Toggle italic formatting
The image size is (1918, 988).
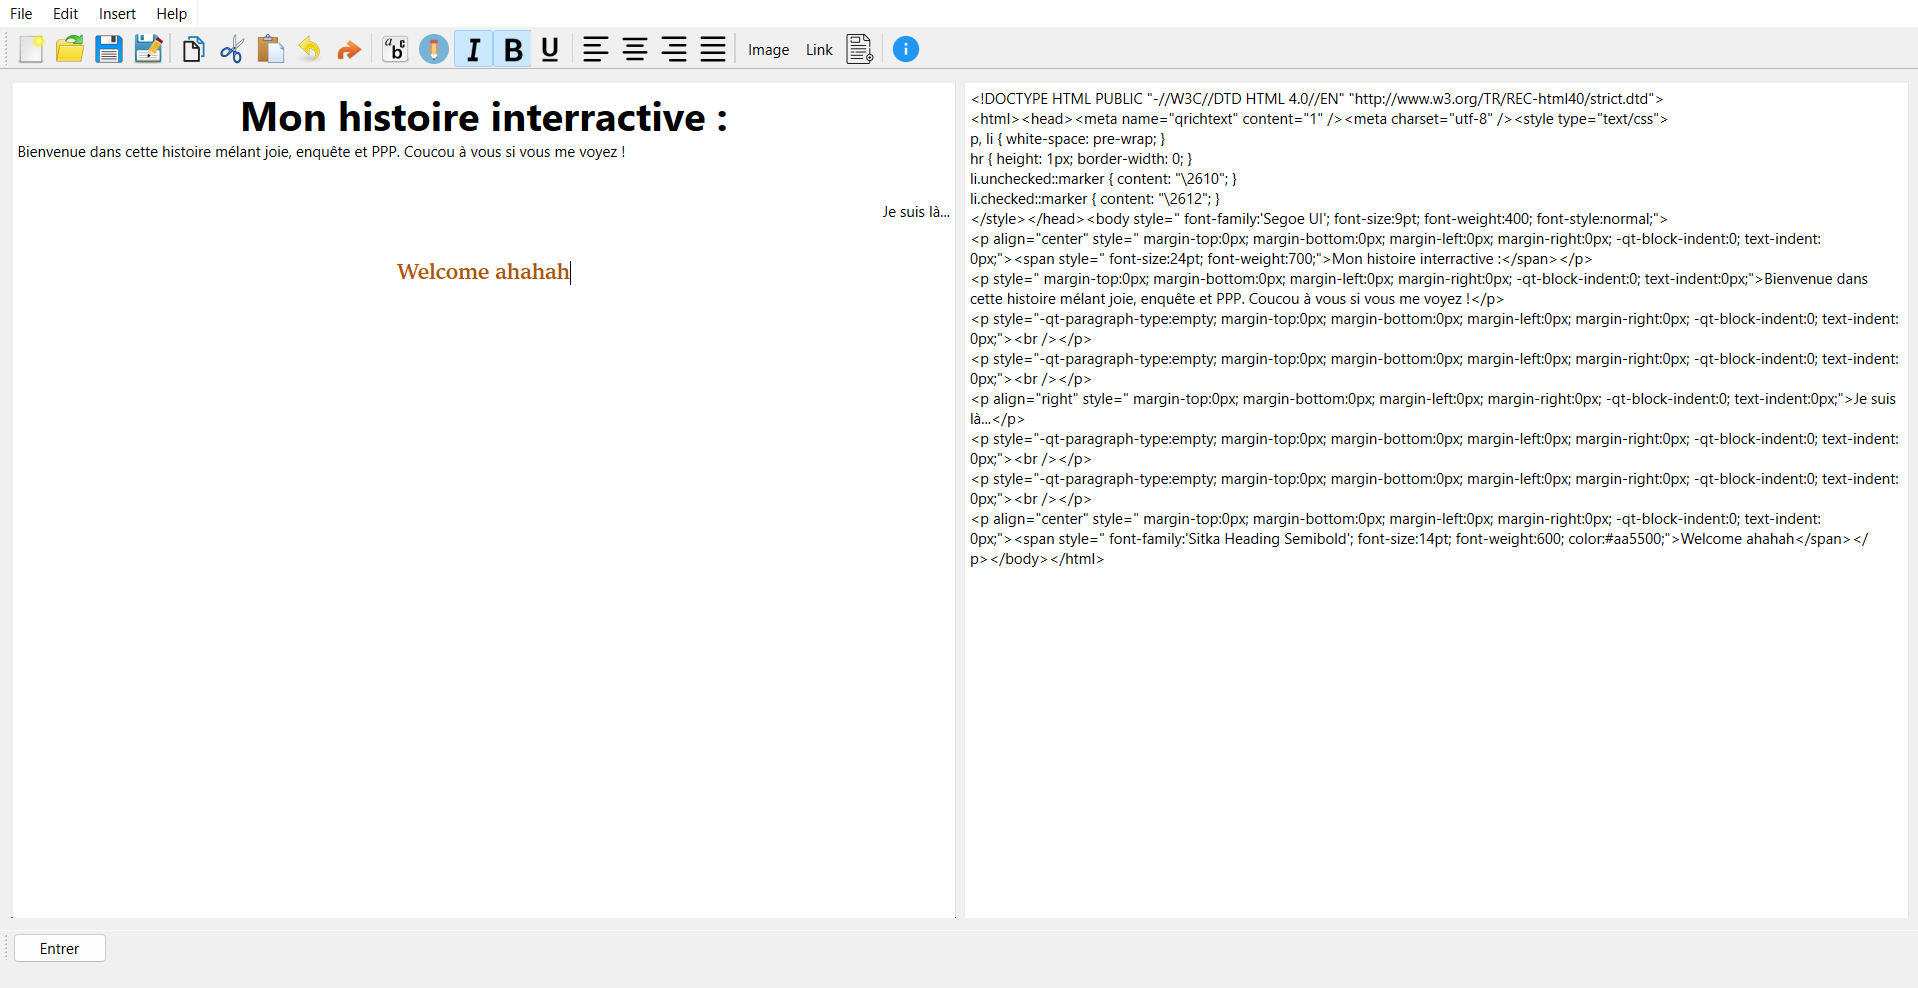point(473,49)
